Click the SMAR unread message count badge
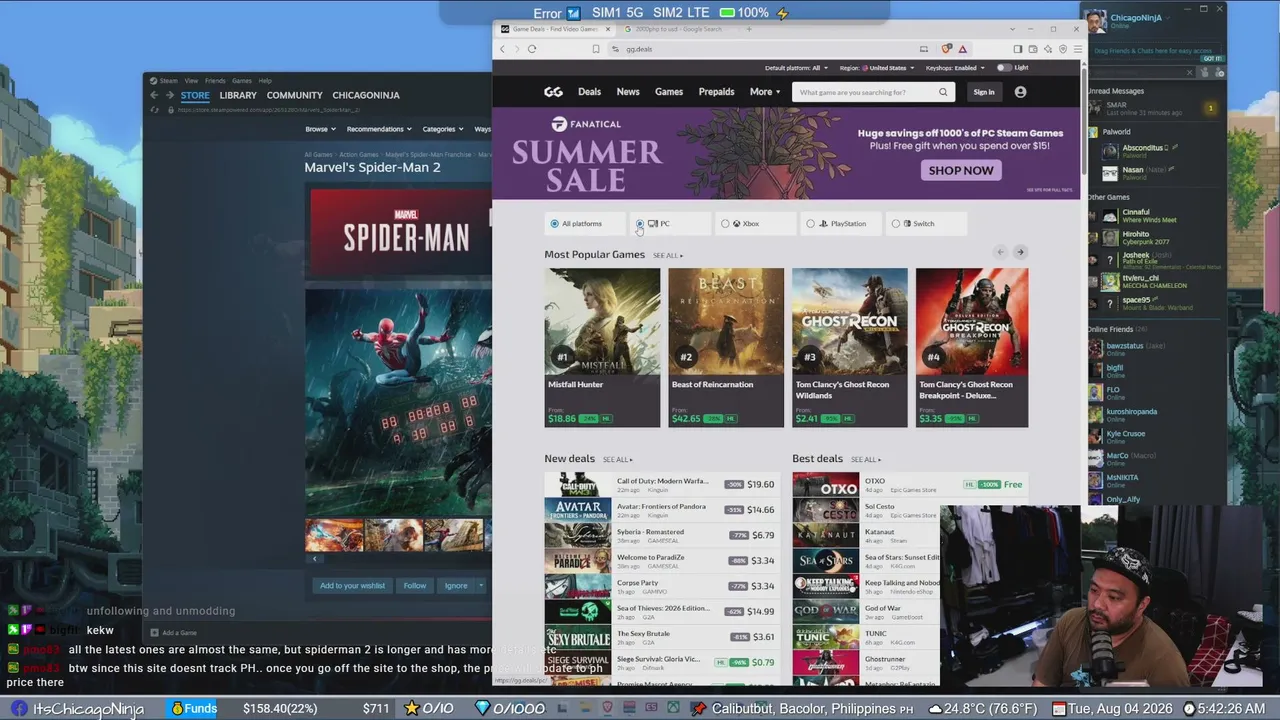1280x720 pixels. [1211, 108]
